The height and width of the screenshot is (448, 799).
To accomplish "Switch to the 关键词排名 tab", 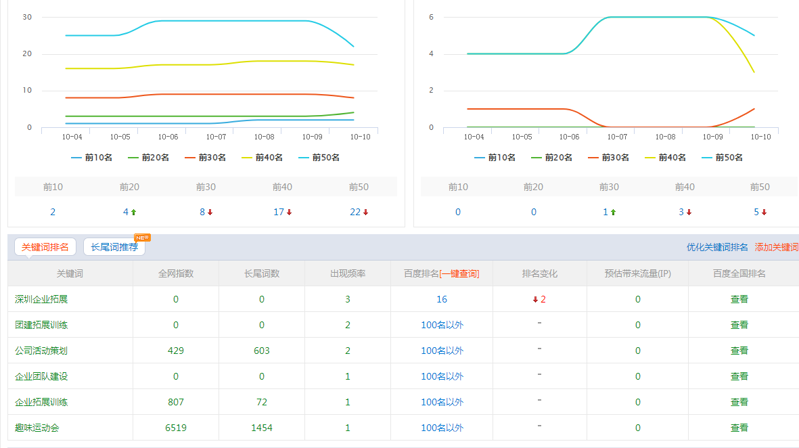I will 45,247.
